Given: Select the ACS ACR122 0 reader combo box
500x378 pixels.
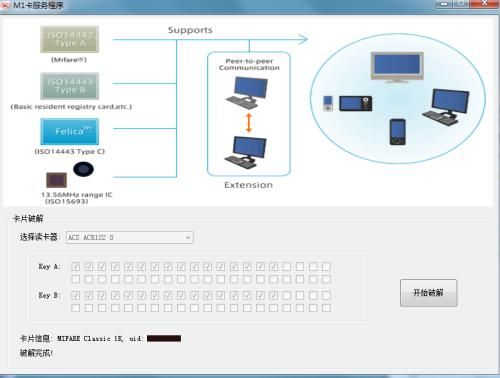Looking at the screenshot, I should click(130, 237).
